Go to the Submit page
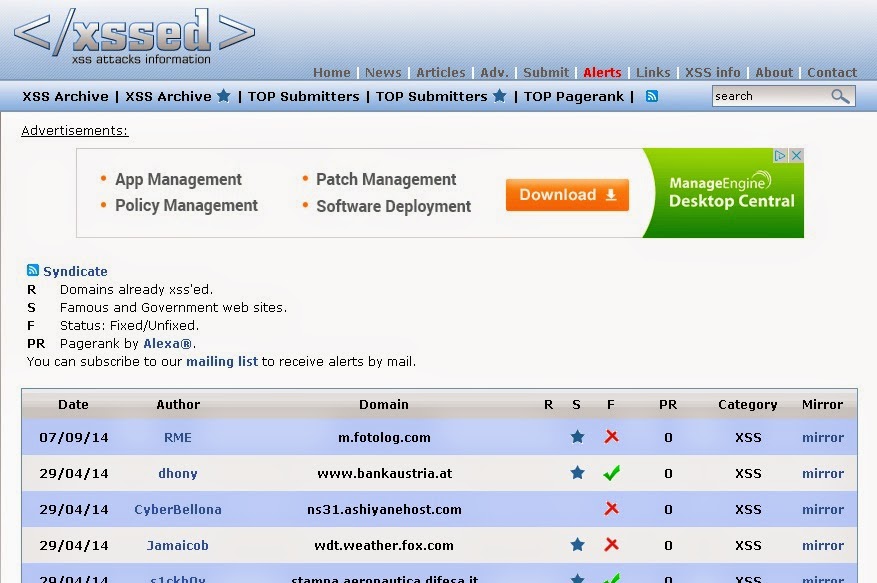The width and height of the screenshot is (877, 583). 546,72
